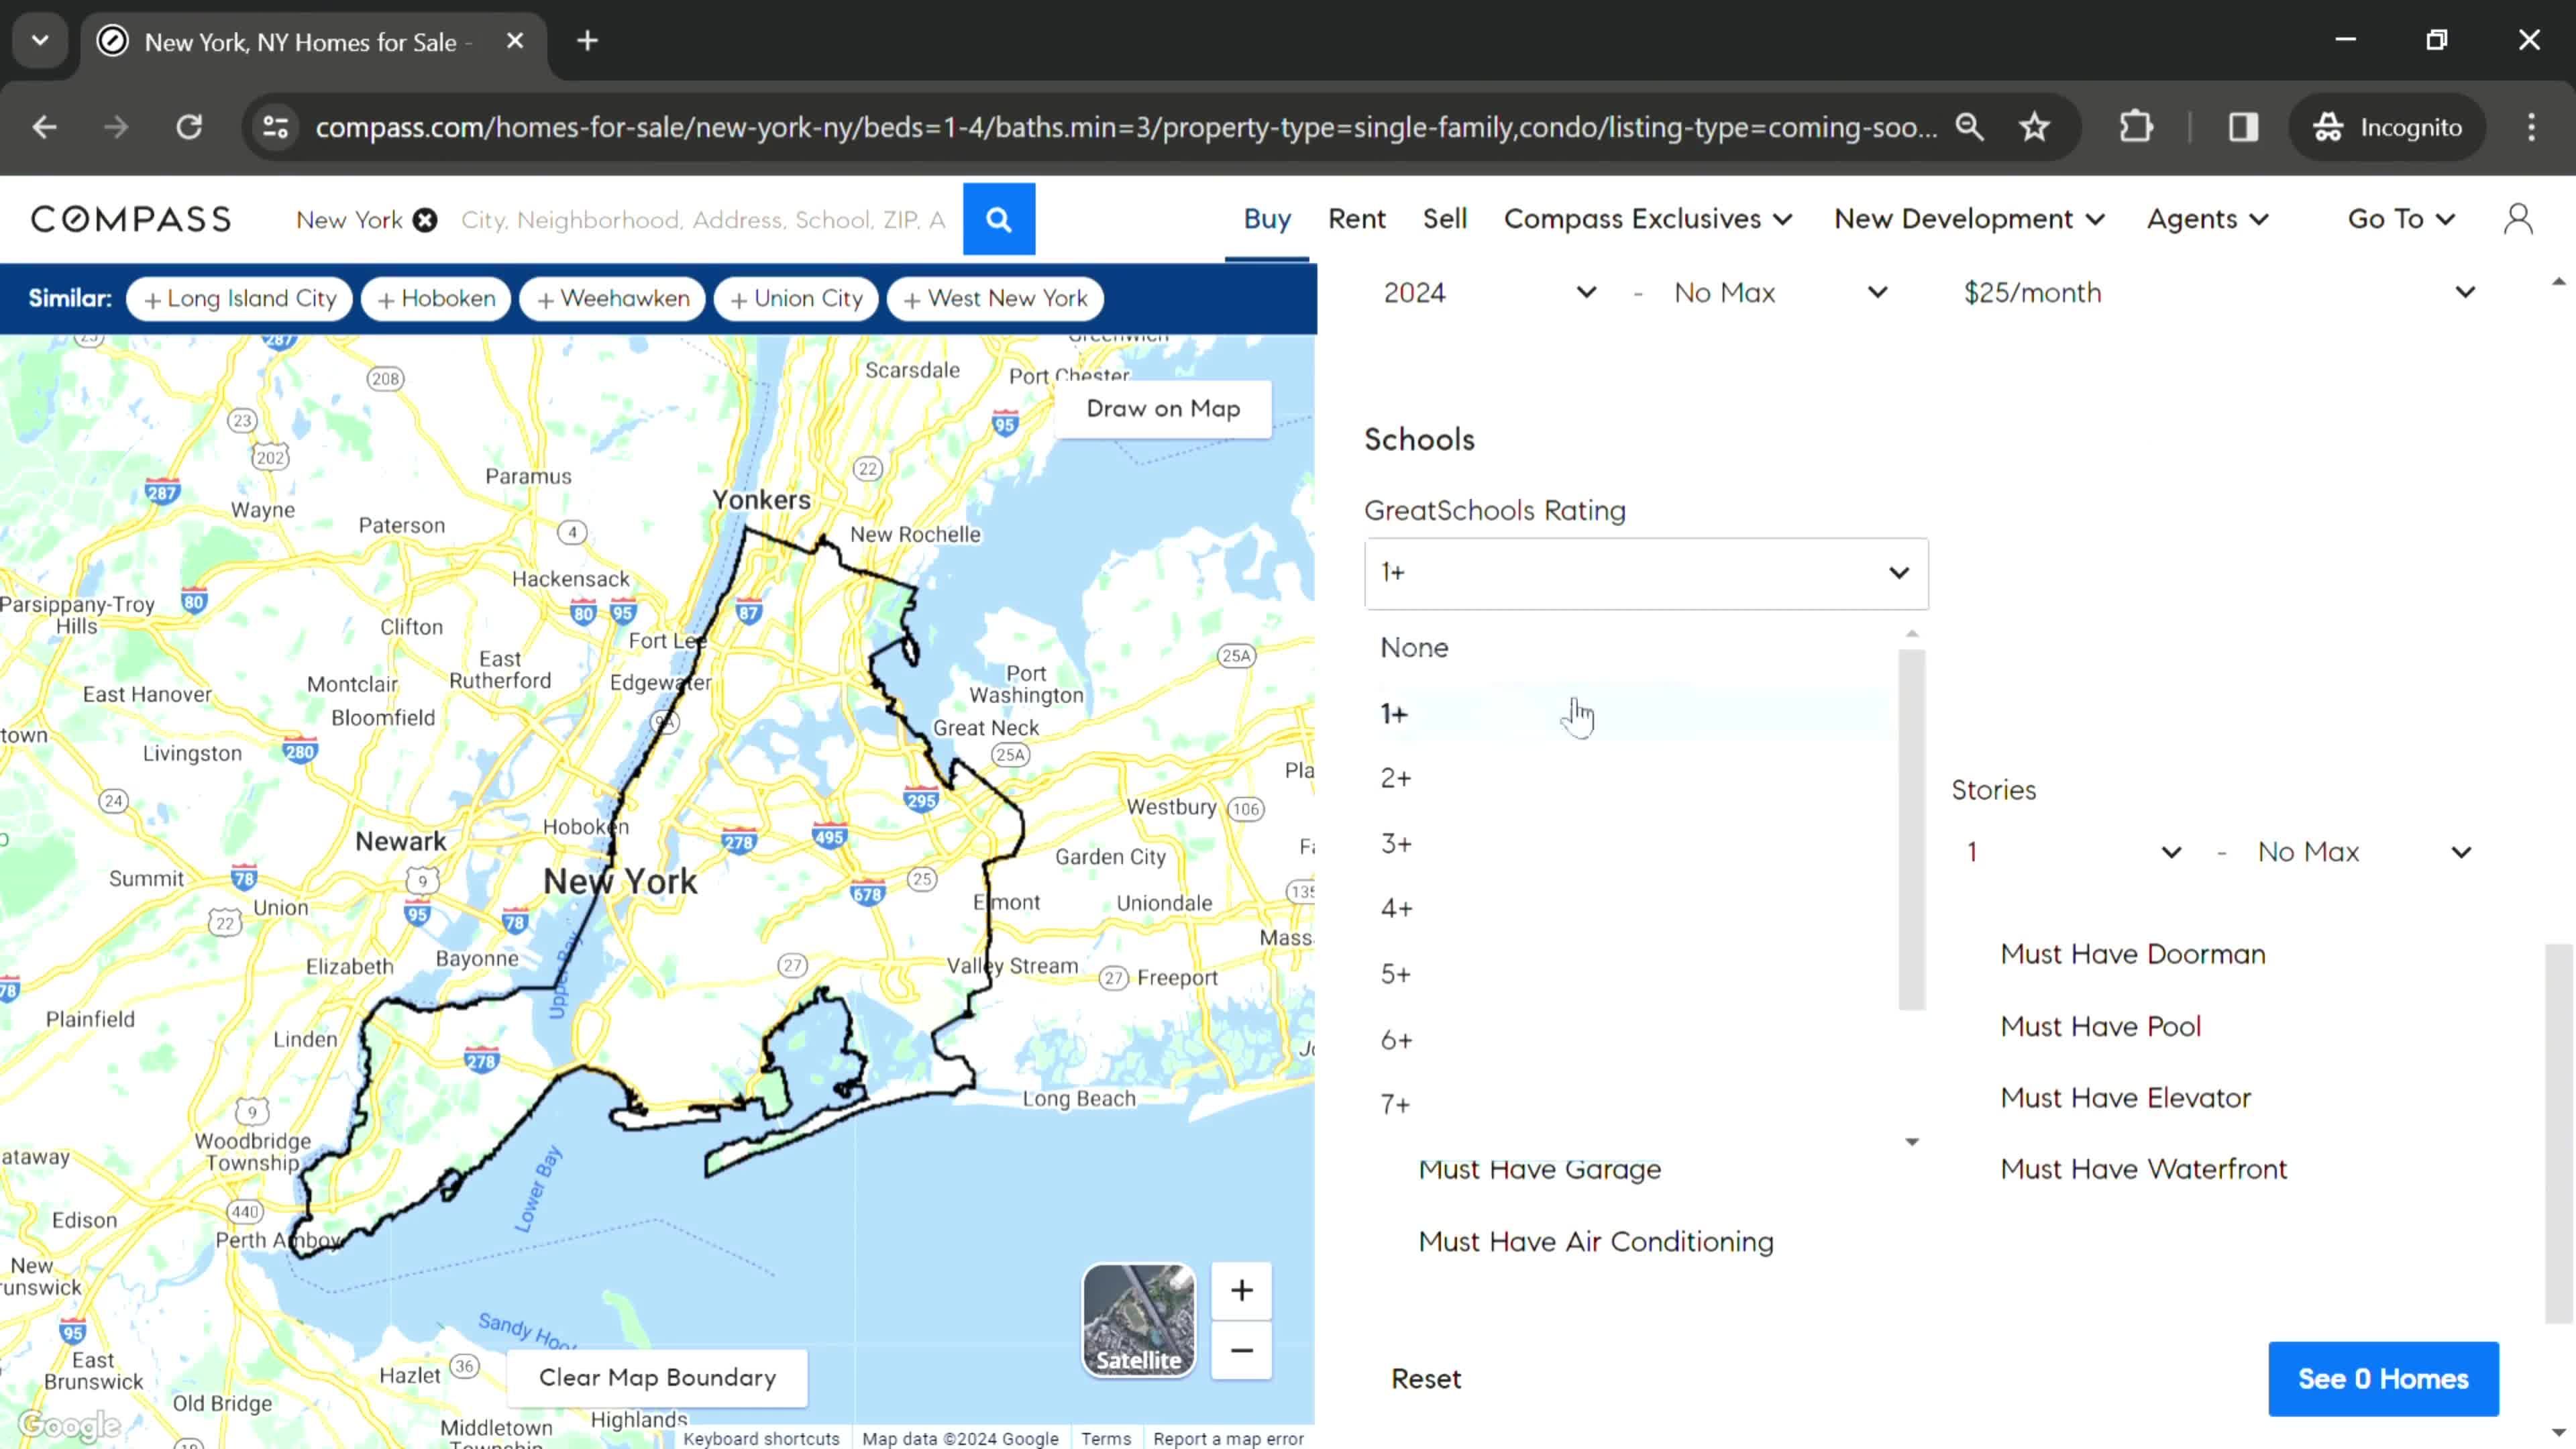Select the Buy tab
The image size is (2576, 1449).
1267,219
